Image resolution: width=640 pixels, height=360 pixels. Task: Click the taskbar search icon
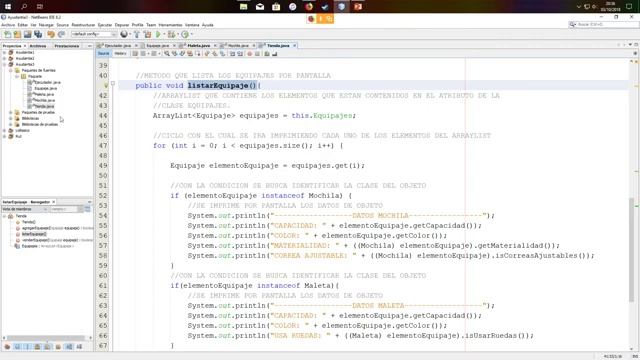coord(24,7)
